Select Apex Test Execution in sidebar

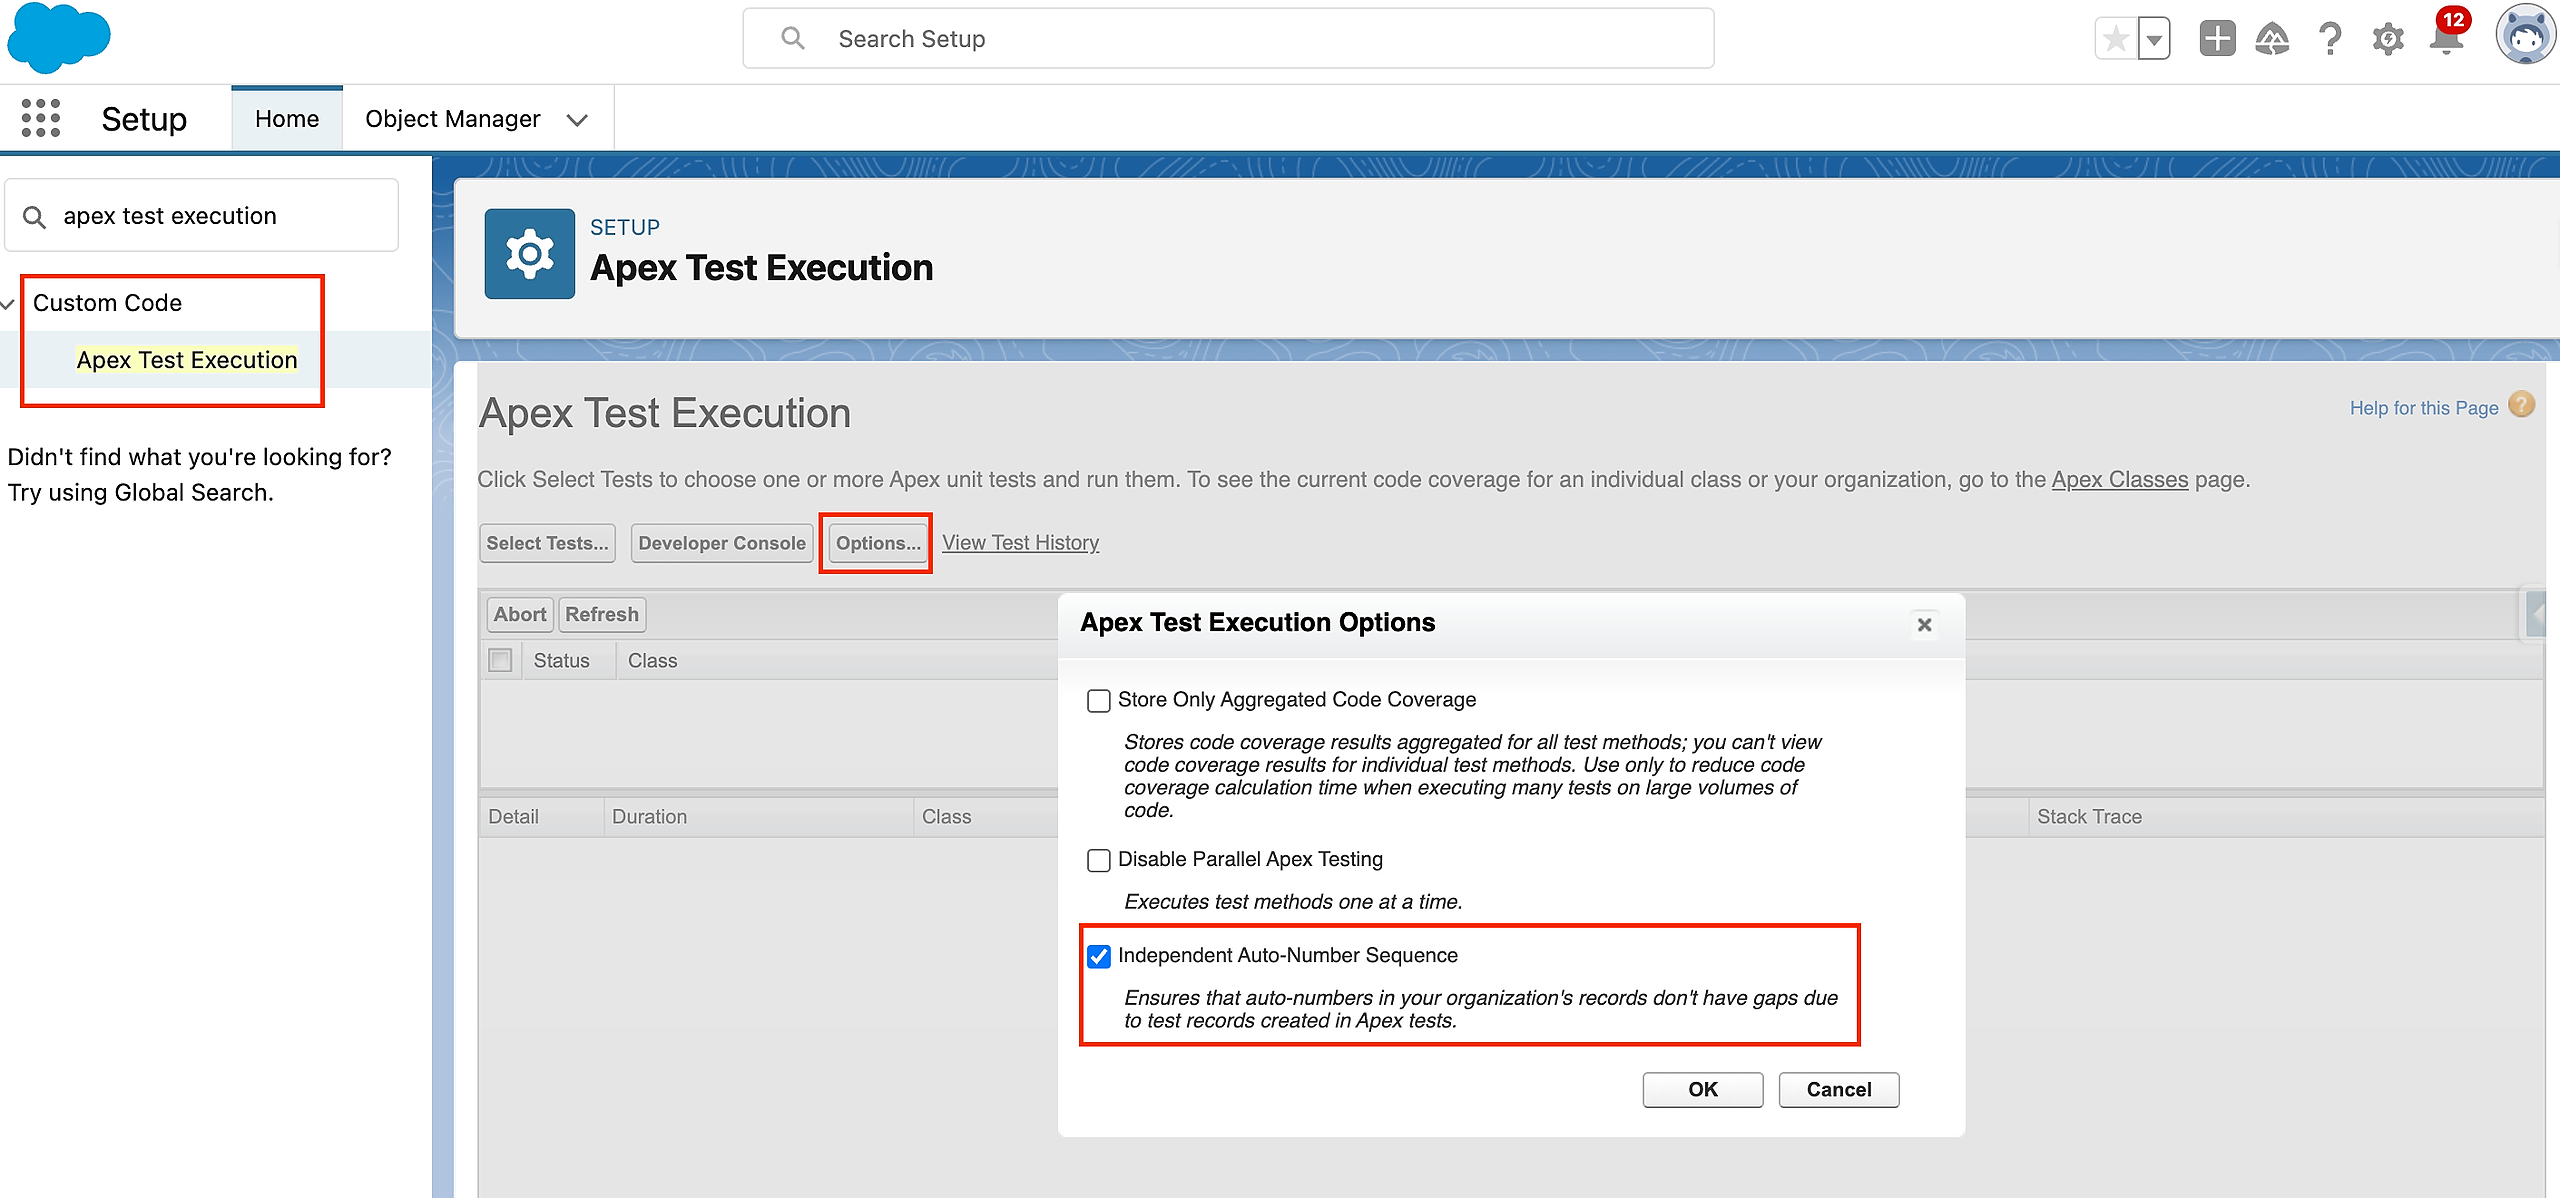tap(187, 360)
